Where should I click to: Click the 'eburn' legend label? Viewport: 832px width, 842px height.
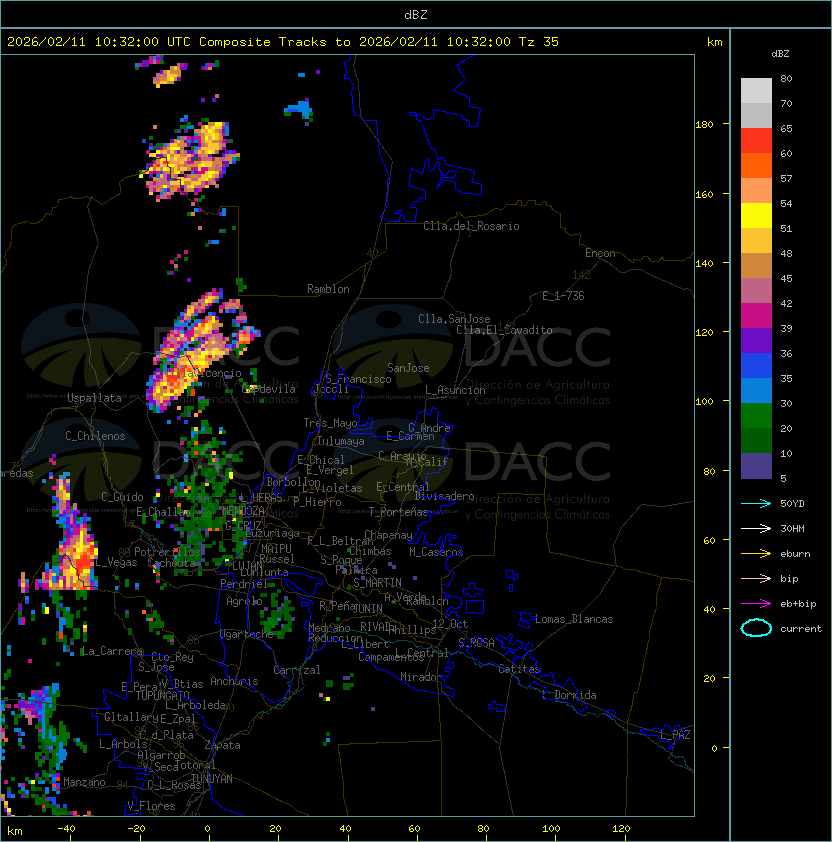(795, 554)
